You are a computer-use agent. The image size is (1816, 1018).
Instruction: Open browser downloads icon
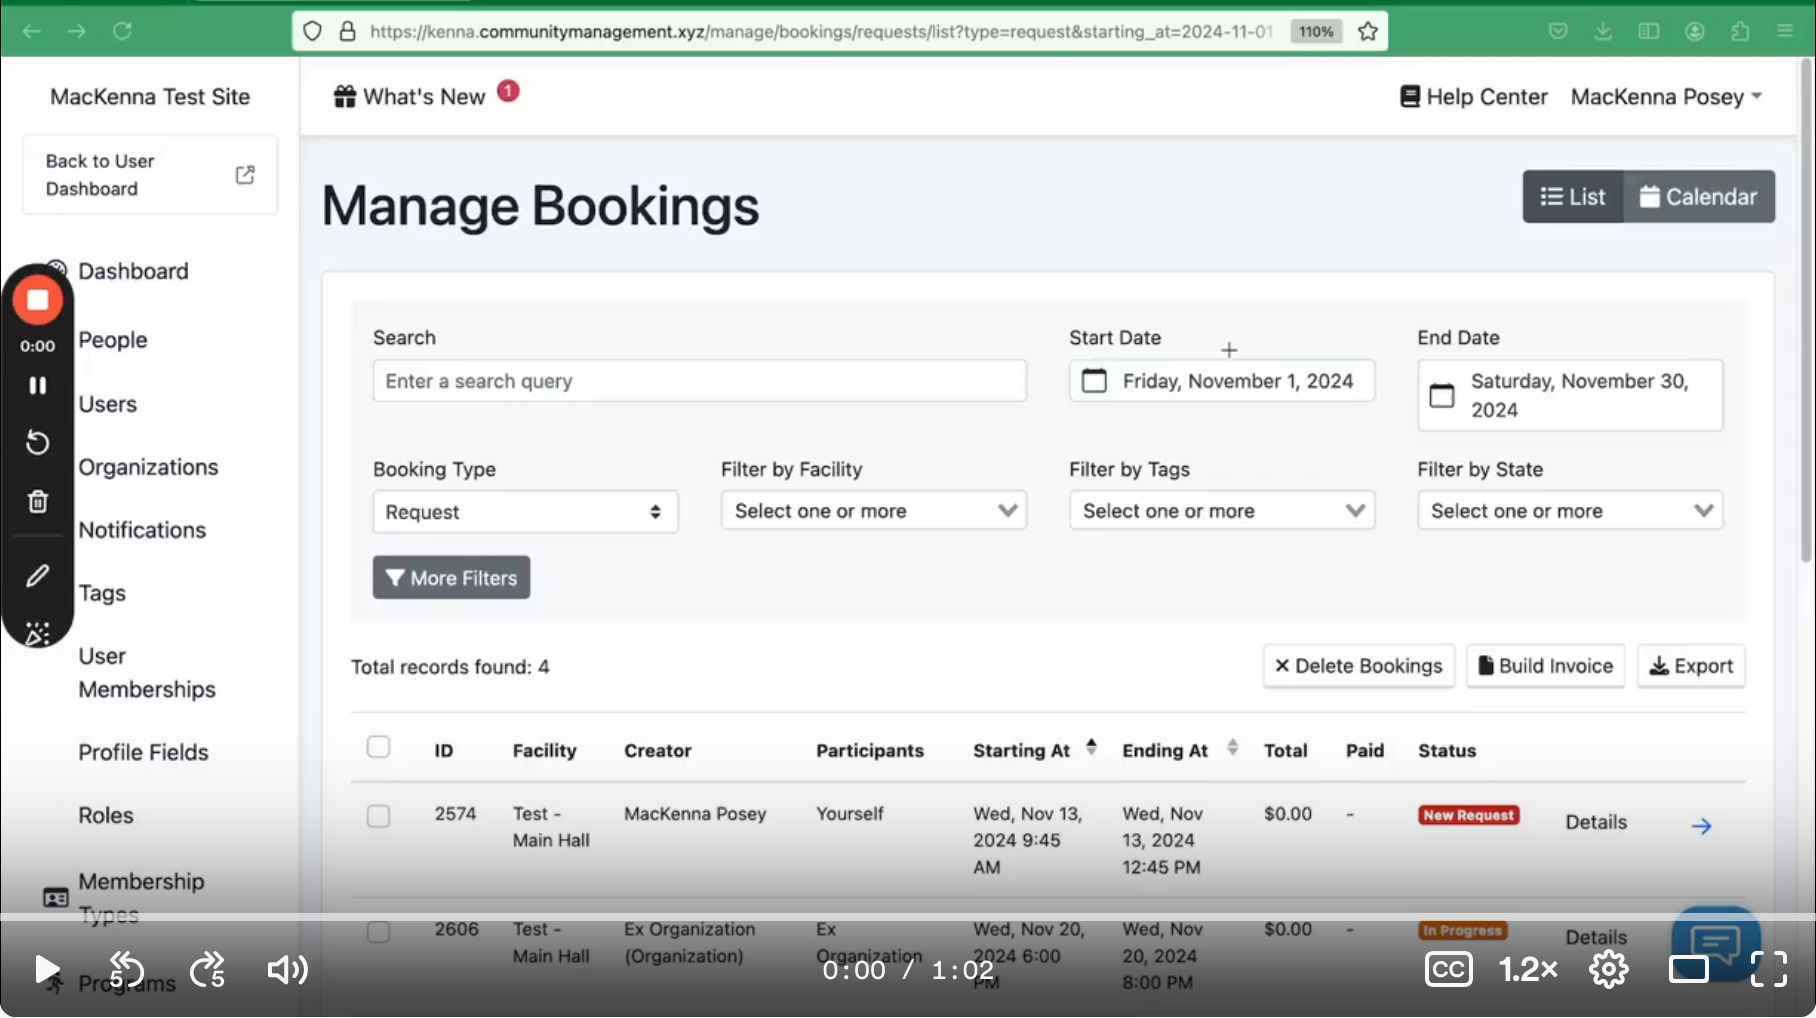pyautogui.click(x=1603, y=31)
